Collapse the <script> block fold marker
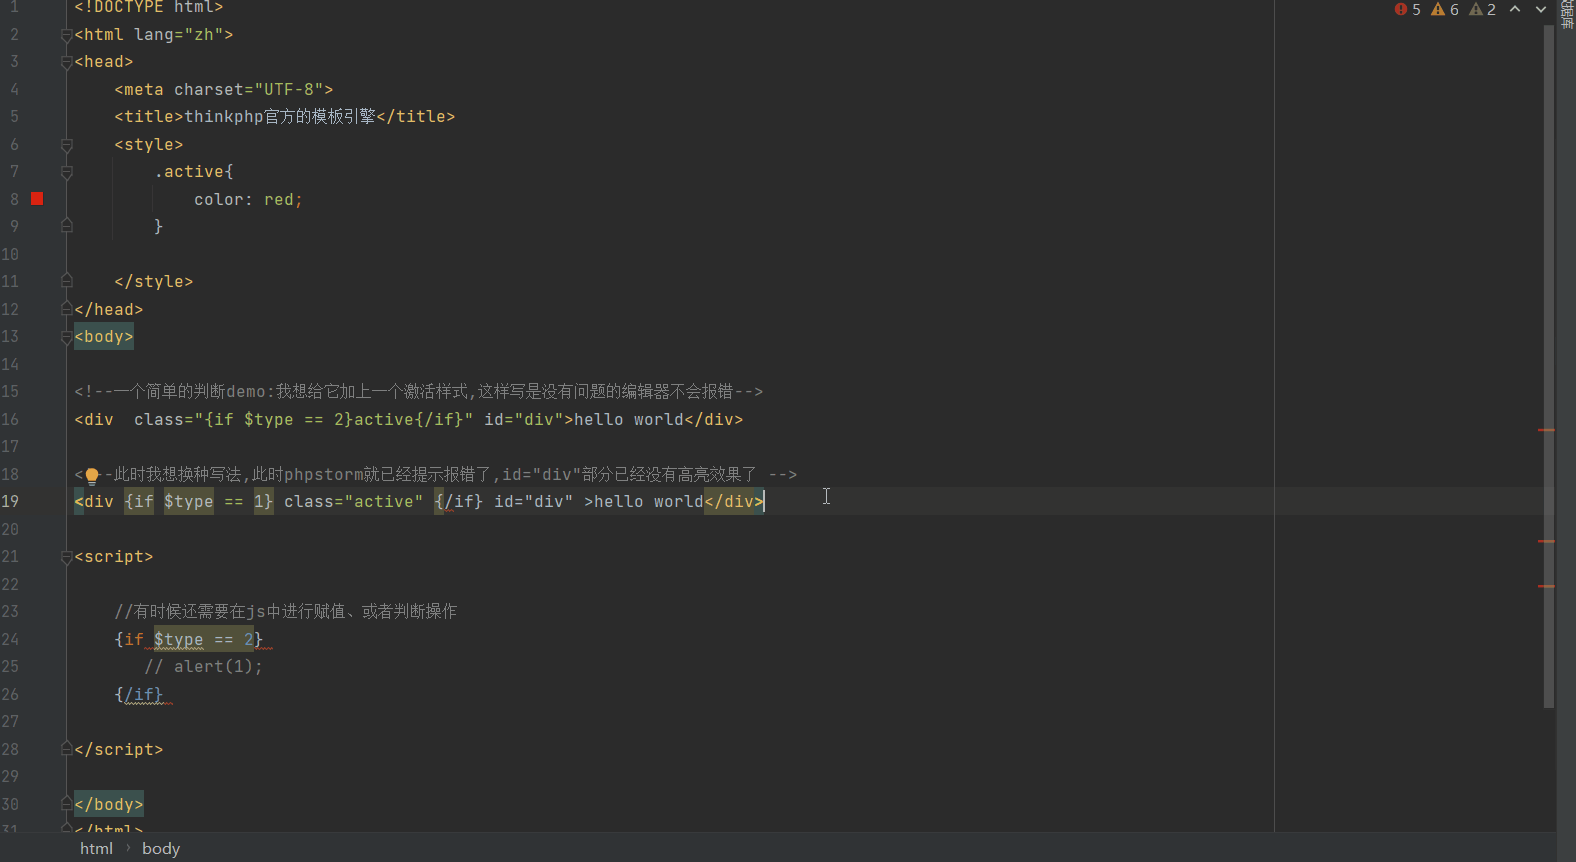 [66, 557]
